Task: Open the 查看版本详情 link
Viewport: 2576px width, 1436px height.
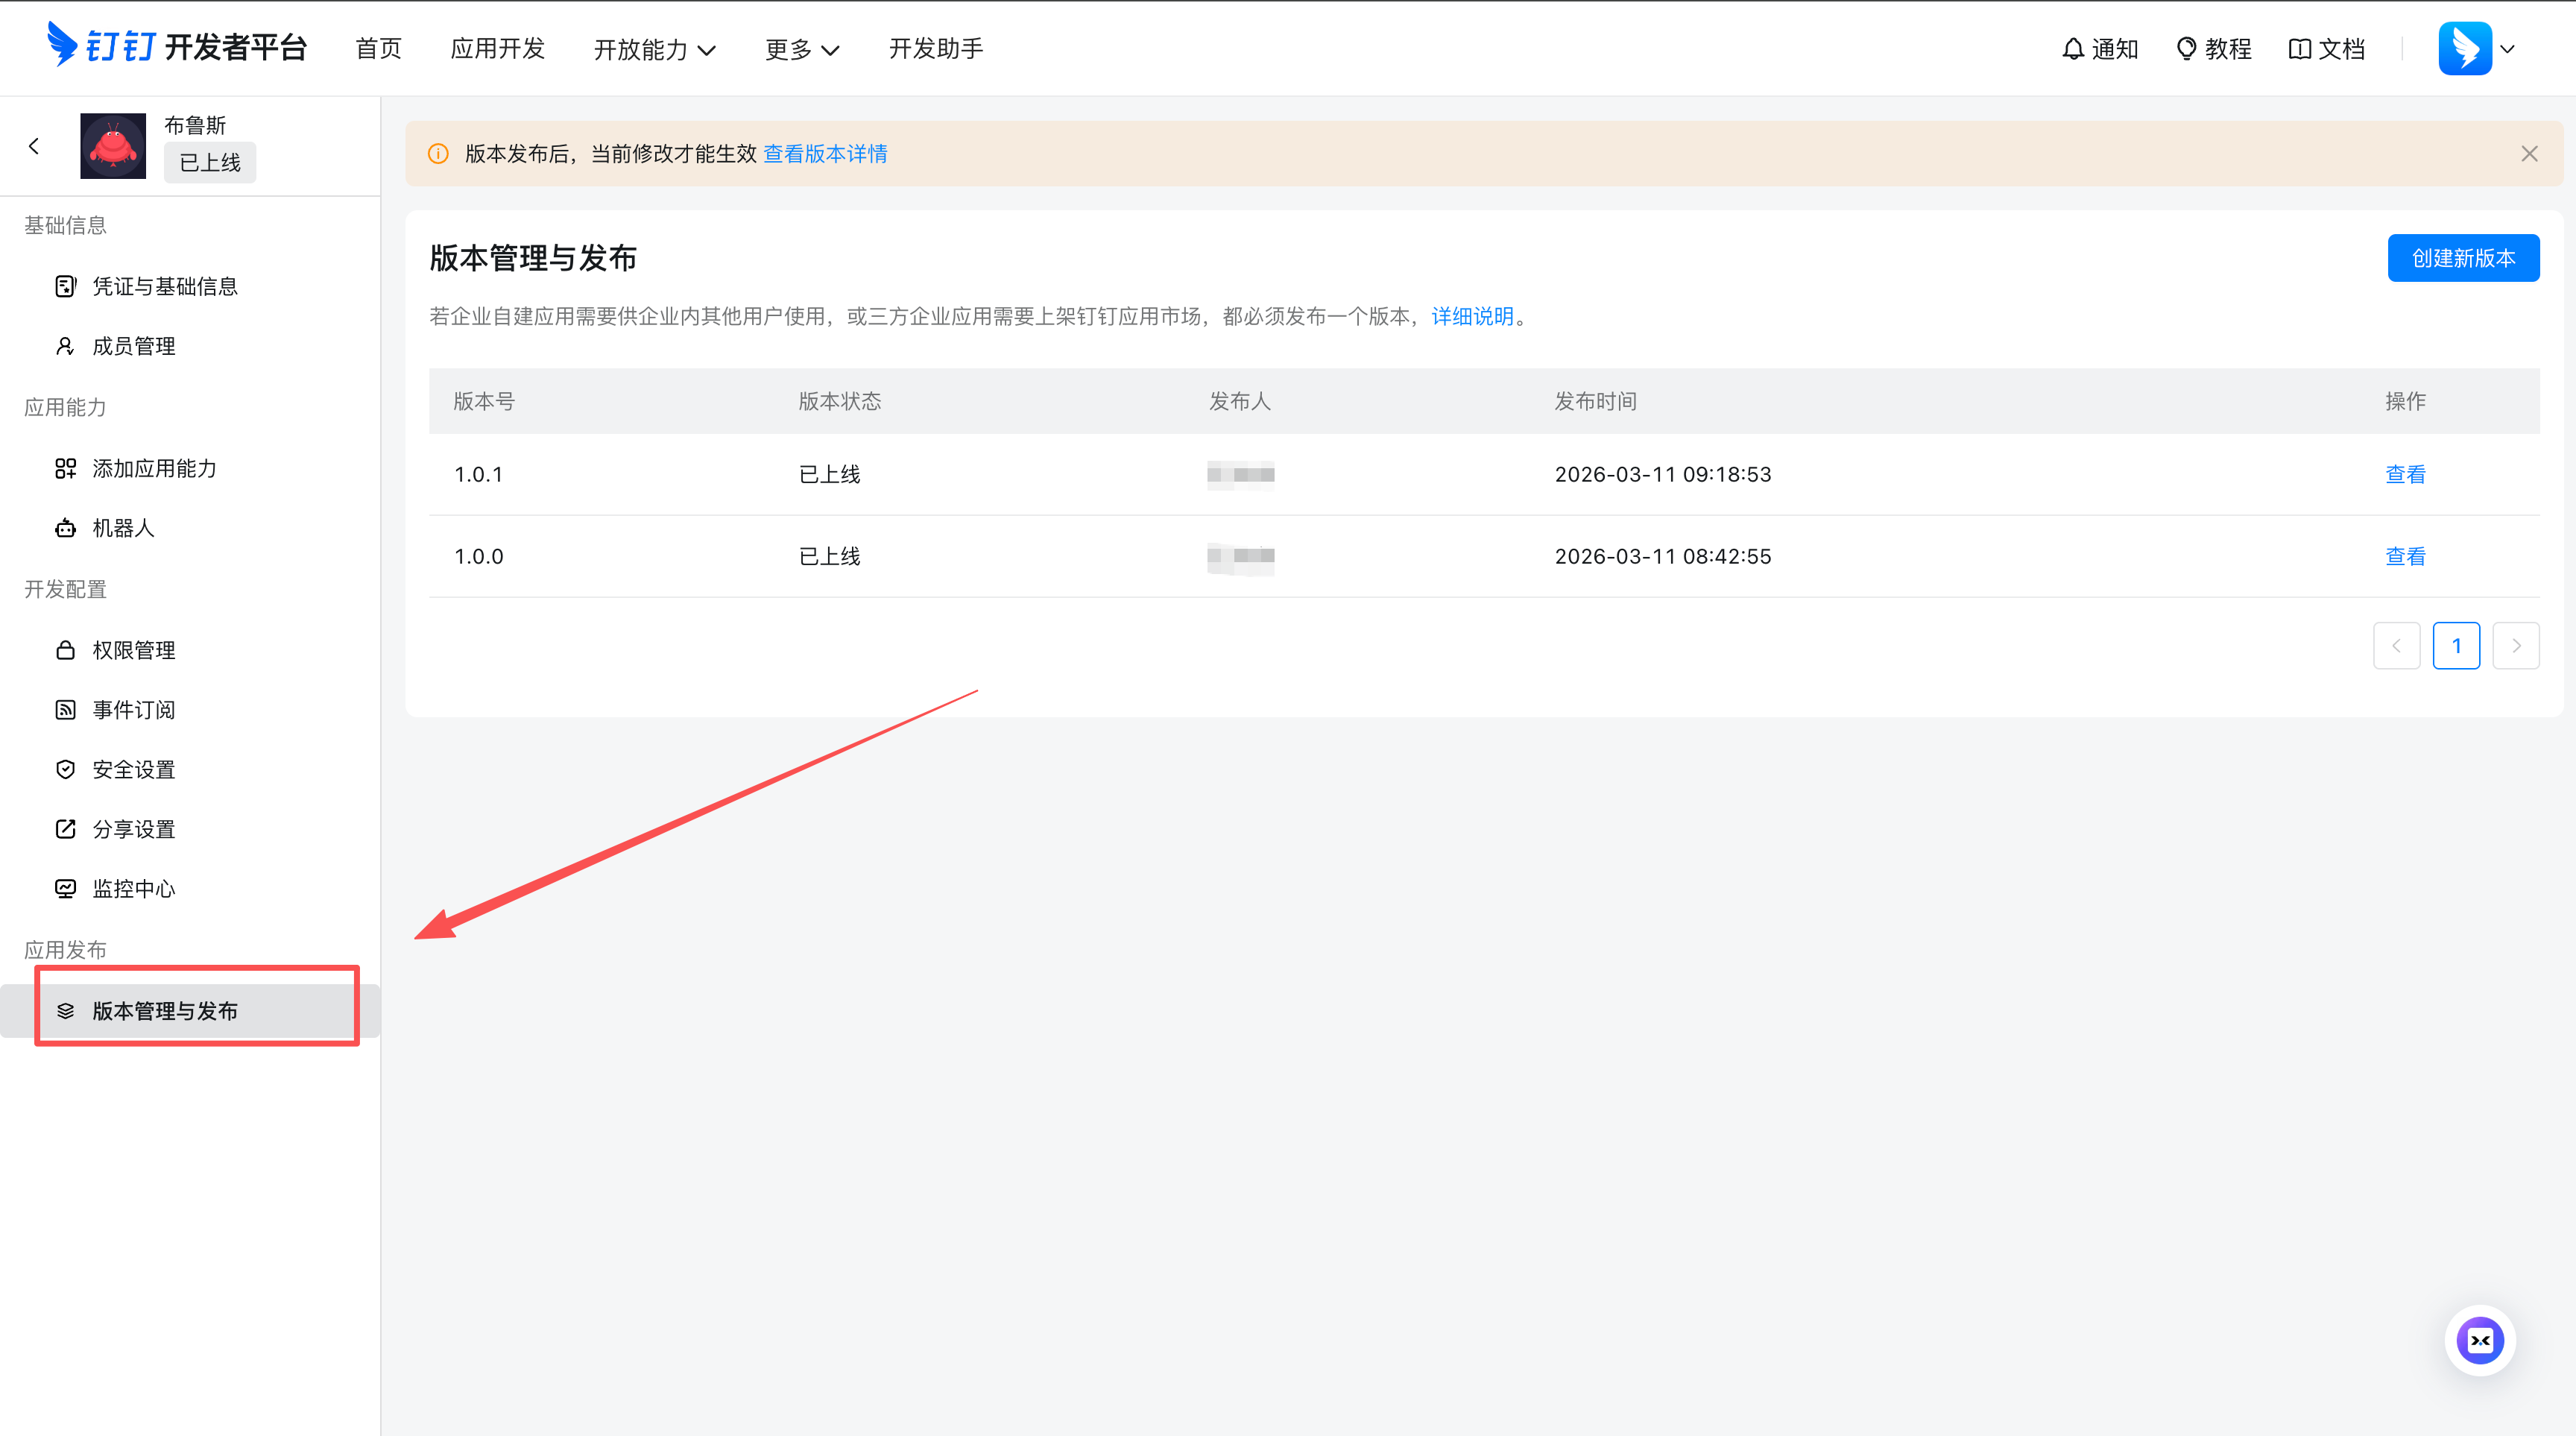Action: pos(825,154)
